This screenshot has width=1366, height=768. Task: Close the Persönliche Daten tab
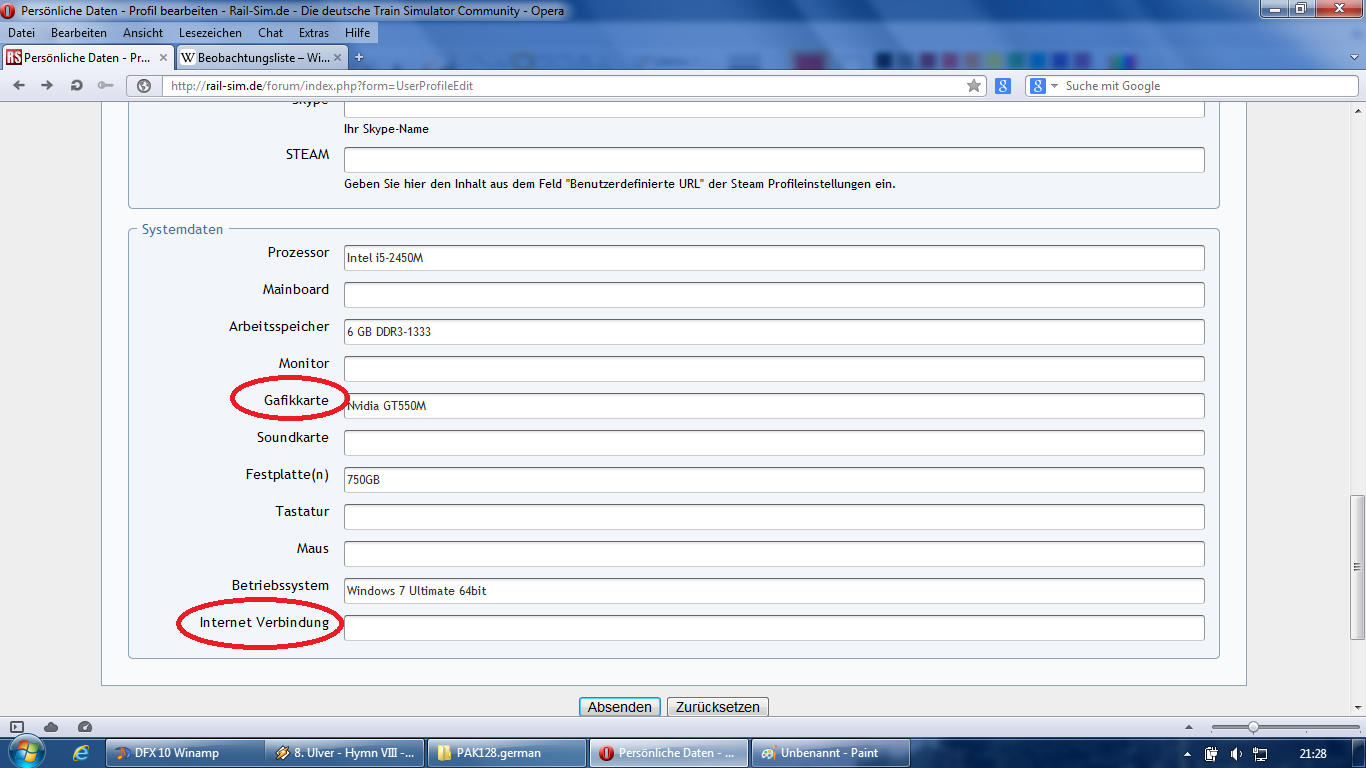[164, 58]
